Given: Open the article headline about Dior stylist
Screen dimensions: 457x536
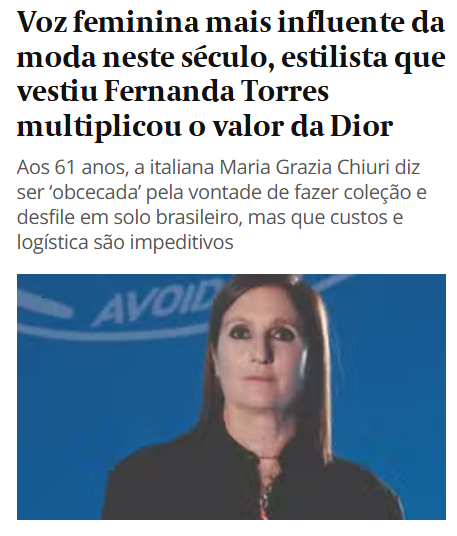Looking at the screenshot, I should [x=231, y=74].
